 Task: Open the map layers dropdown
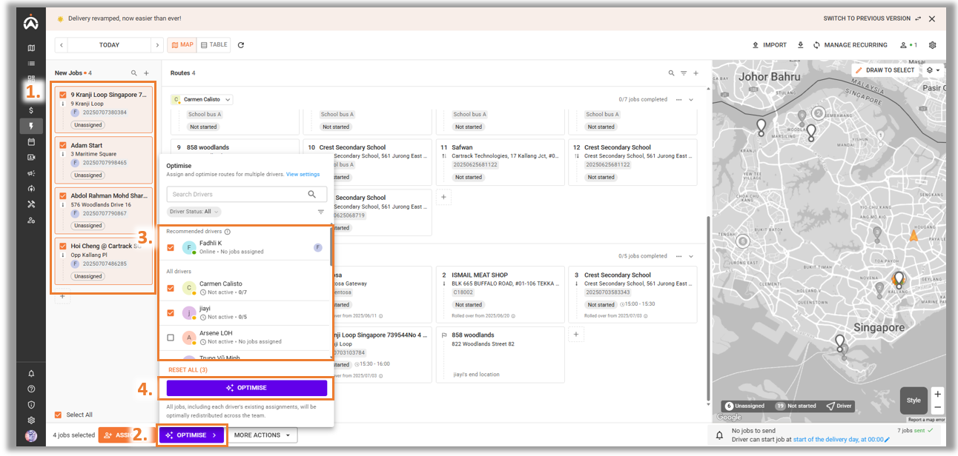coord(933,70)
